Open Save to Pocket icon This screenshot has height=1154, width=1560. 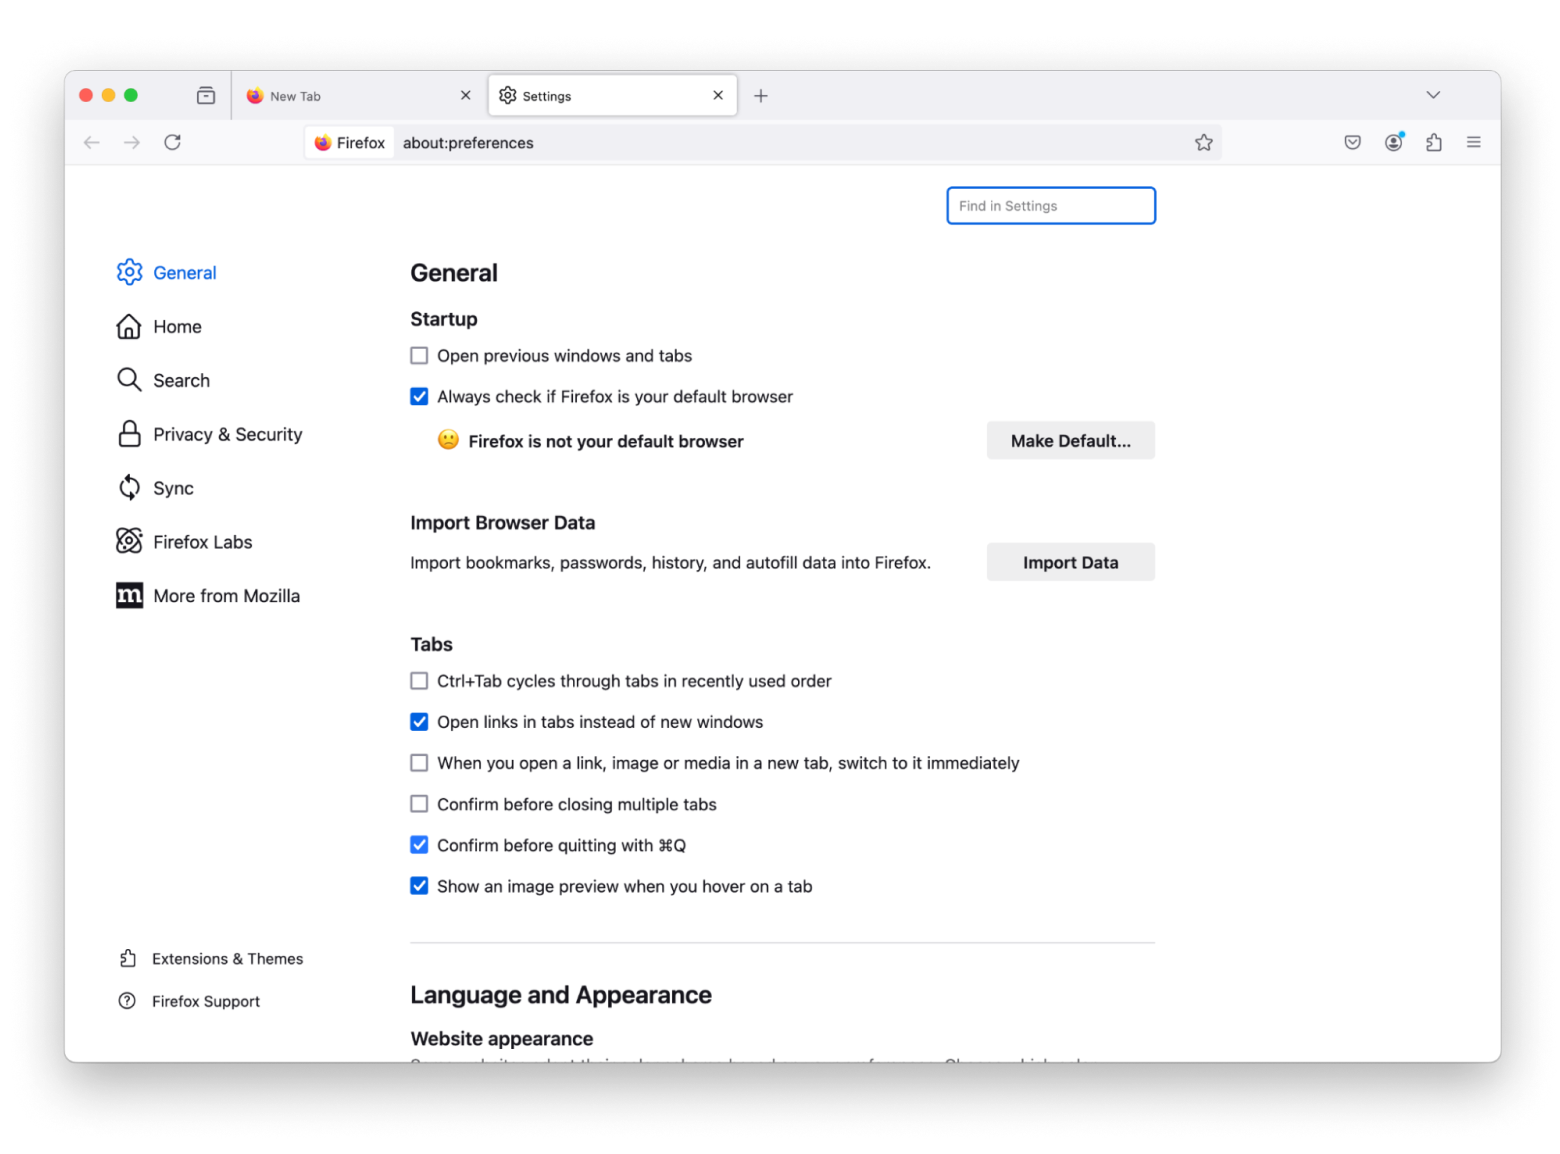coord(1352,143)
